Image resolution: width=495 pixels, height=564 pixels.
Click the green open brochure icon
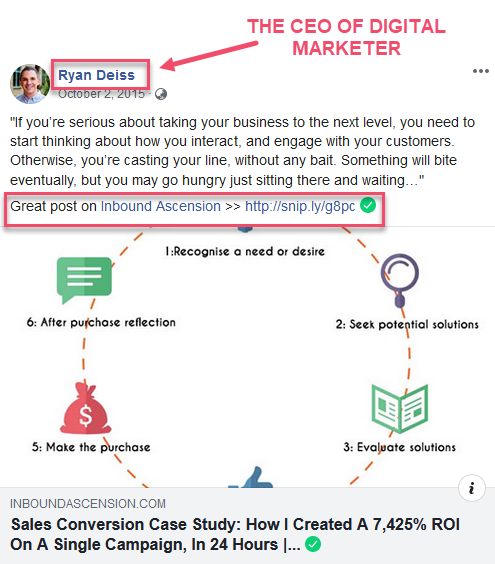pyautogui.click(x=400, y=409)
